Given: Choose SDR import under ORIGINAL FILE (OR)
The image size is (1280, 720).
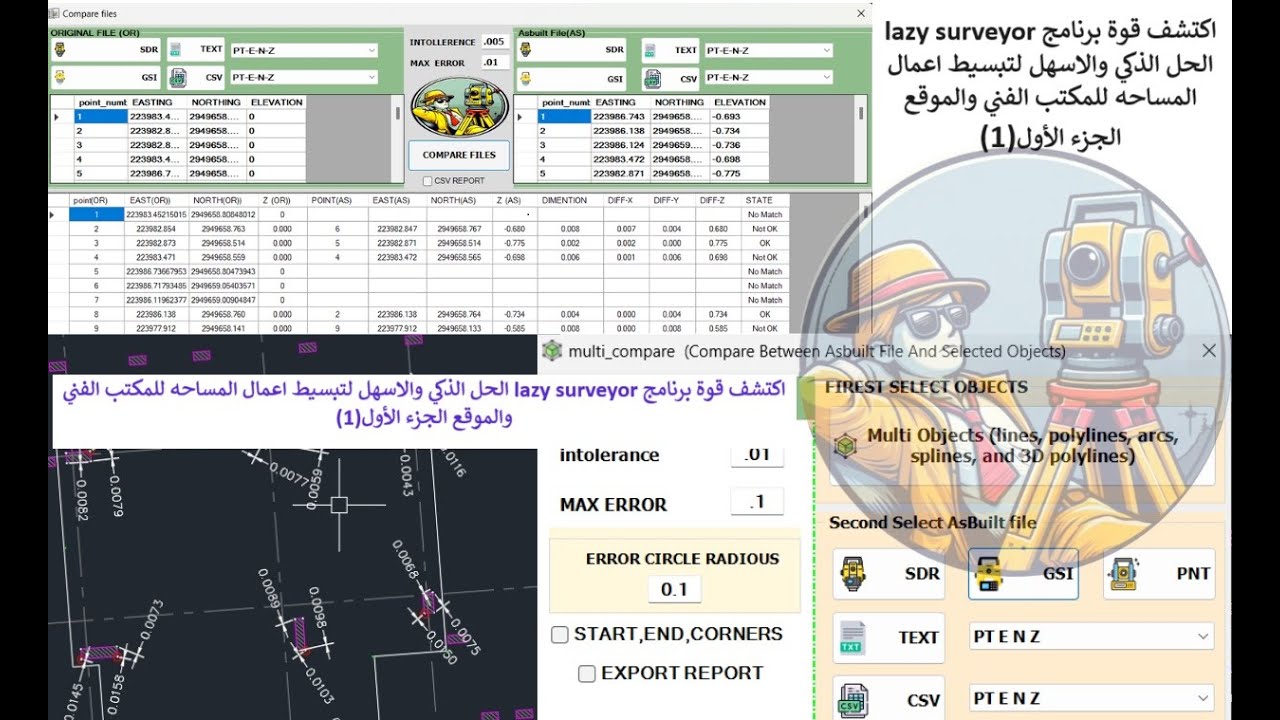Looking at the screenshot, I should pyautogui.click(x=107, y=49).
